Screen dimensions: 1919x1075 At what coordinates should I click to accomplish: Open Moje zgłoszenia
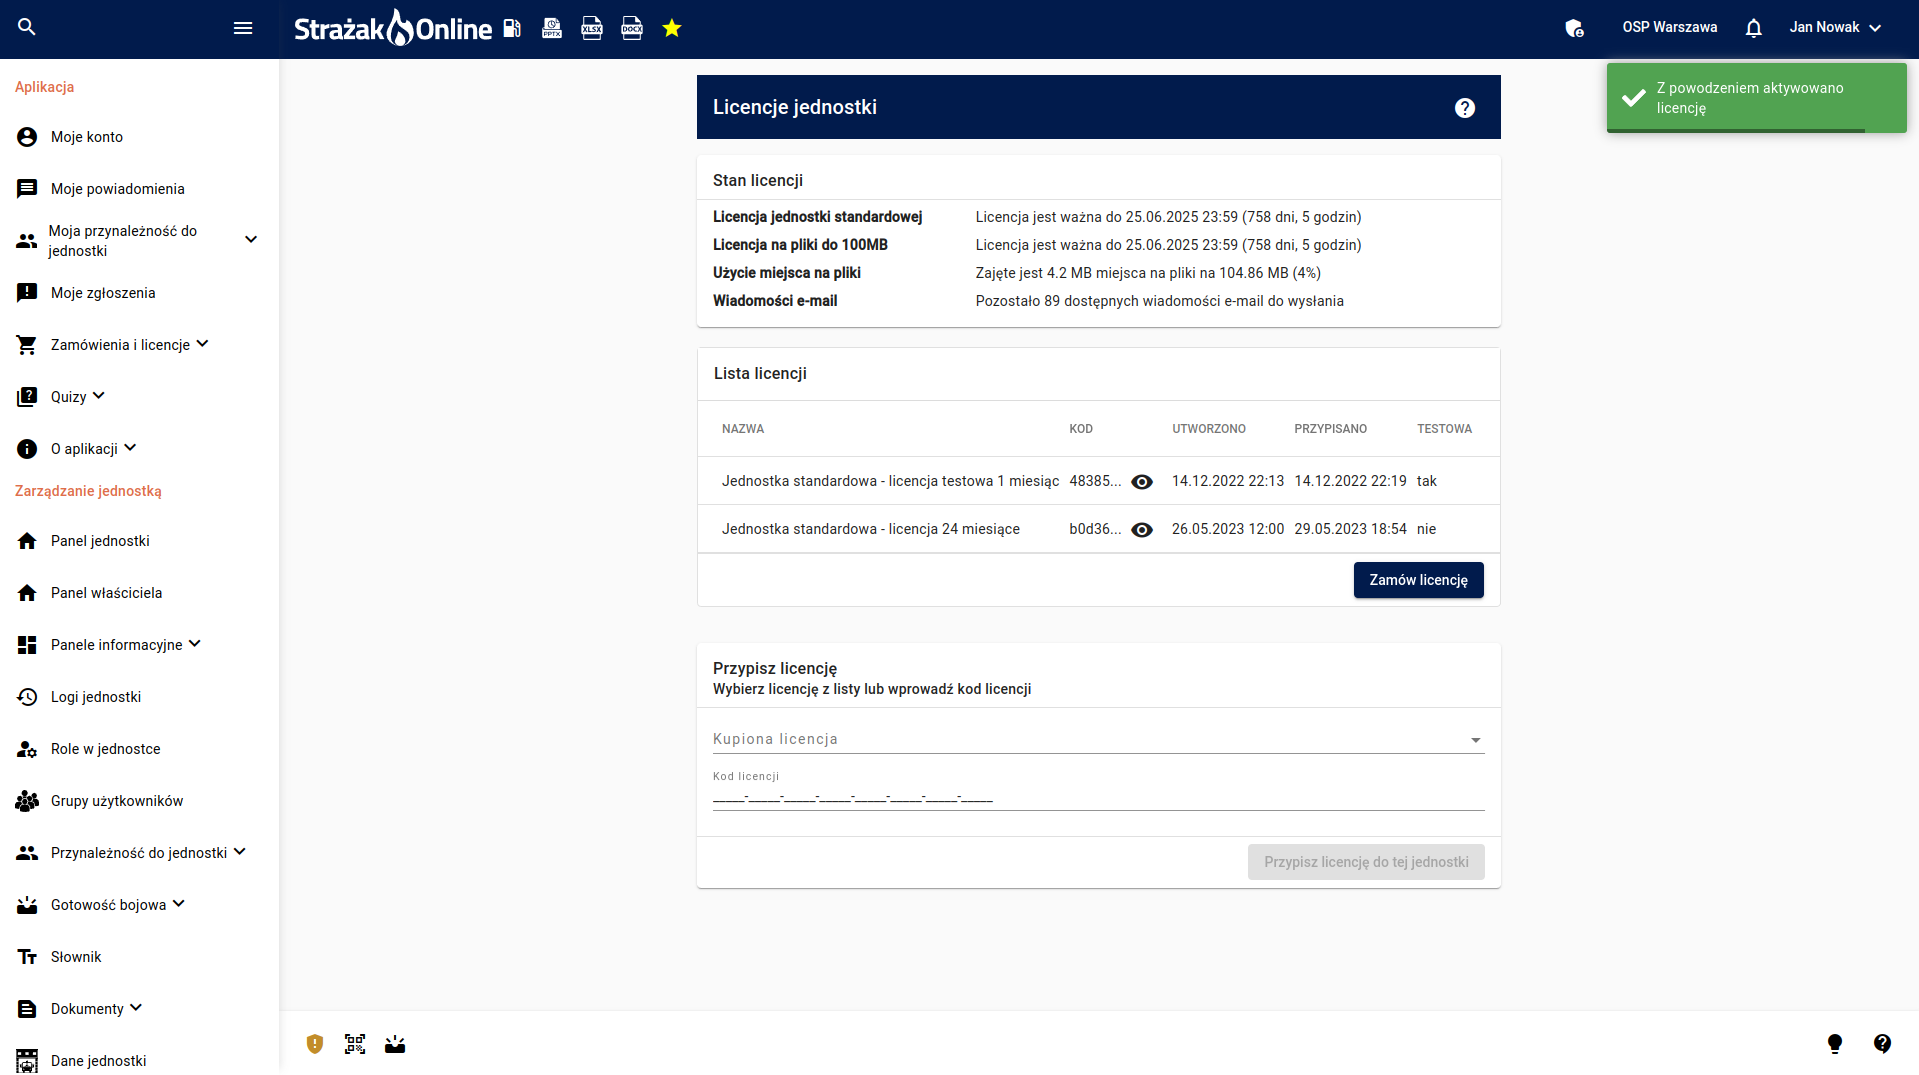[x=103, y=293]
